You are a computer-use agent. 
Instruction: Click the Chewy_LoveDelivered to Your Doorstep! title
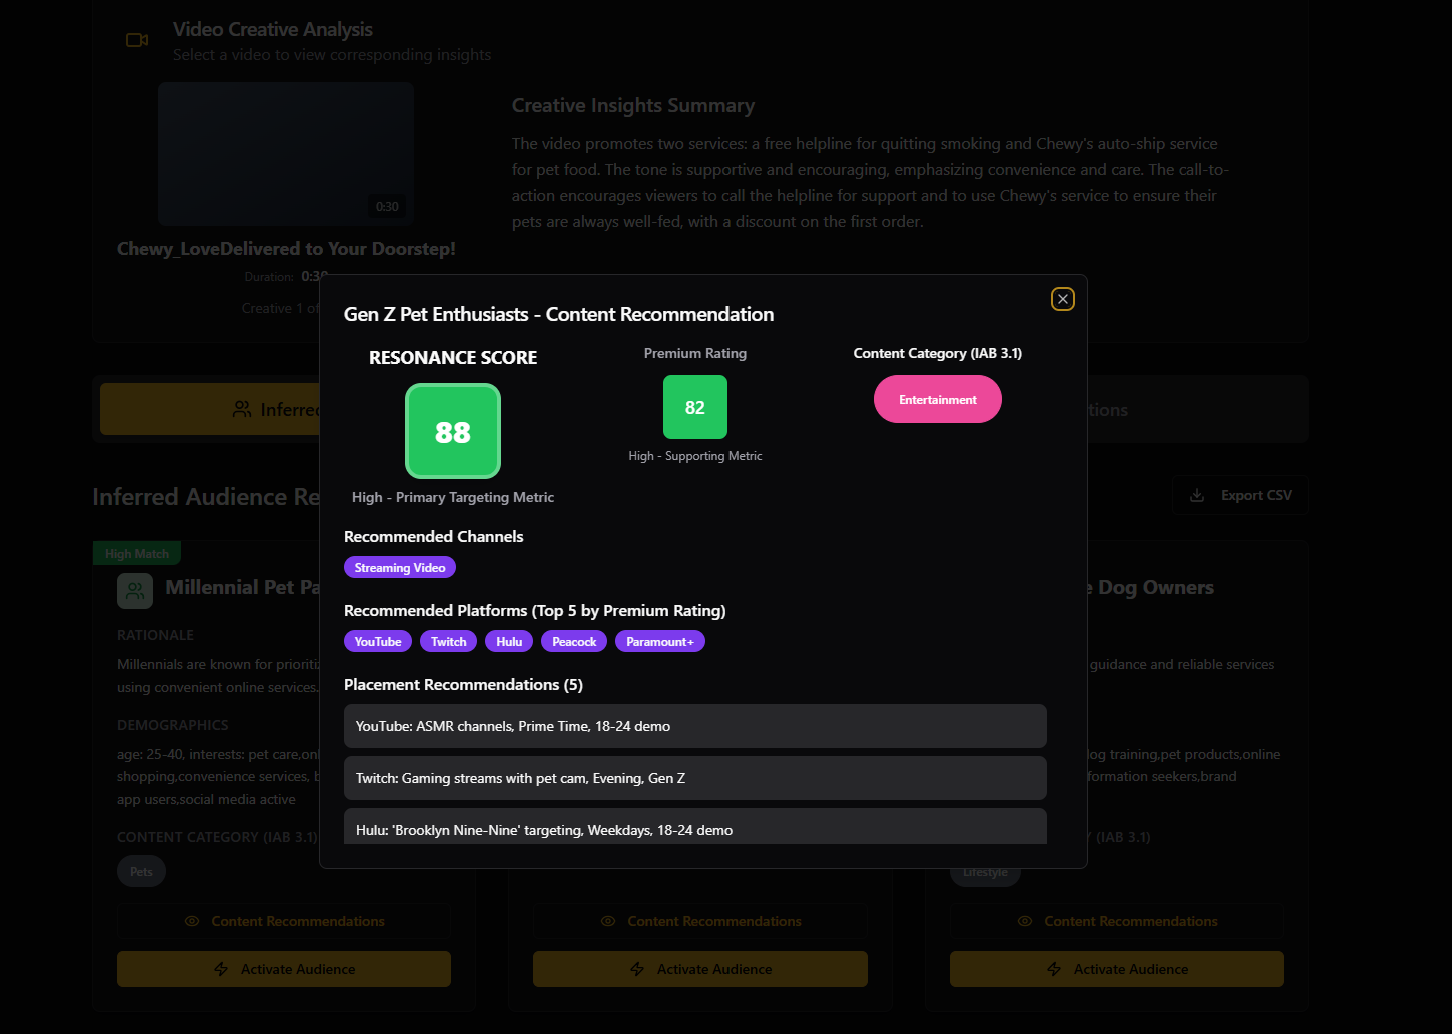286,249
